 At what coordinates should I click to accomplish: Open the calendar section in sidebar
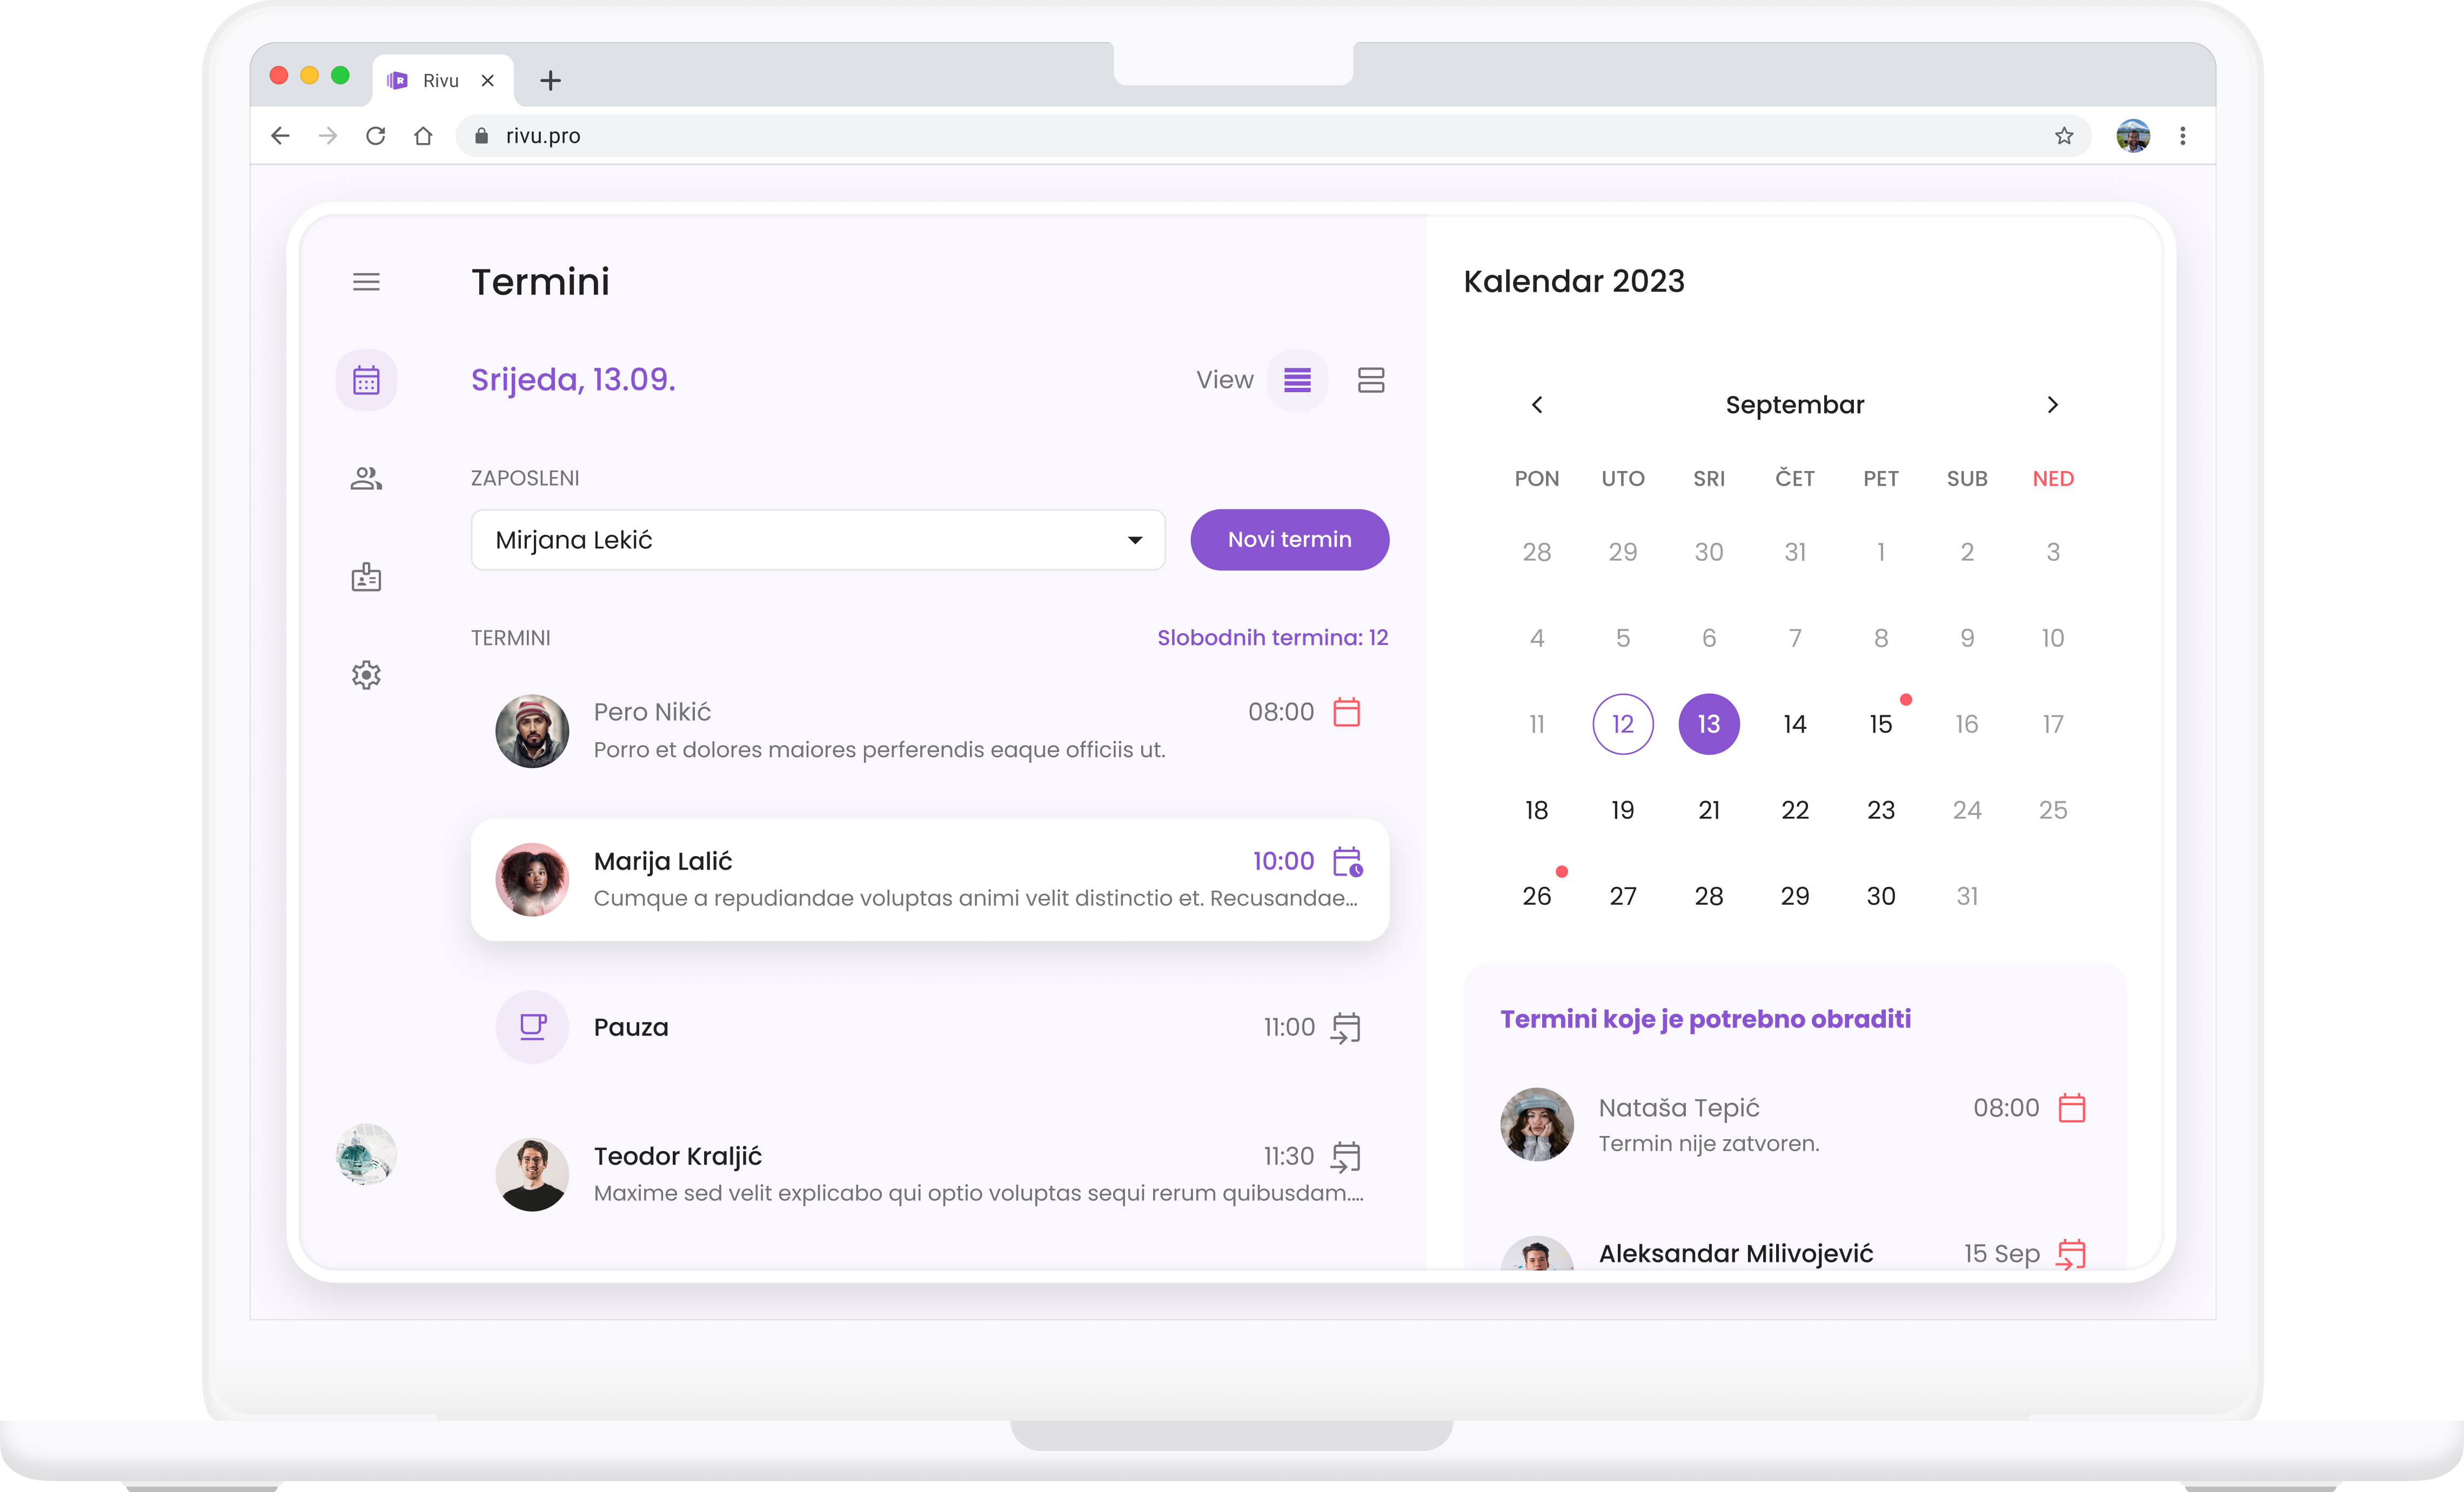pyautogui.click(x=366, y=380)
